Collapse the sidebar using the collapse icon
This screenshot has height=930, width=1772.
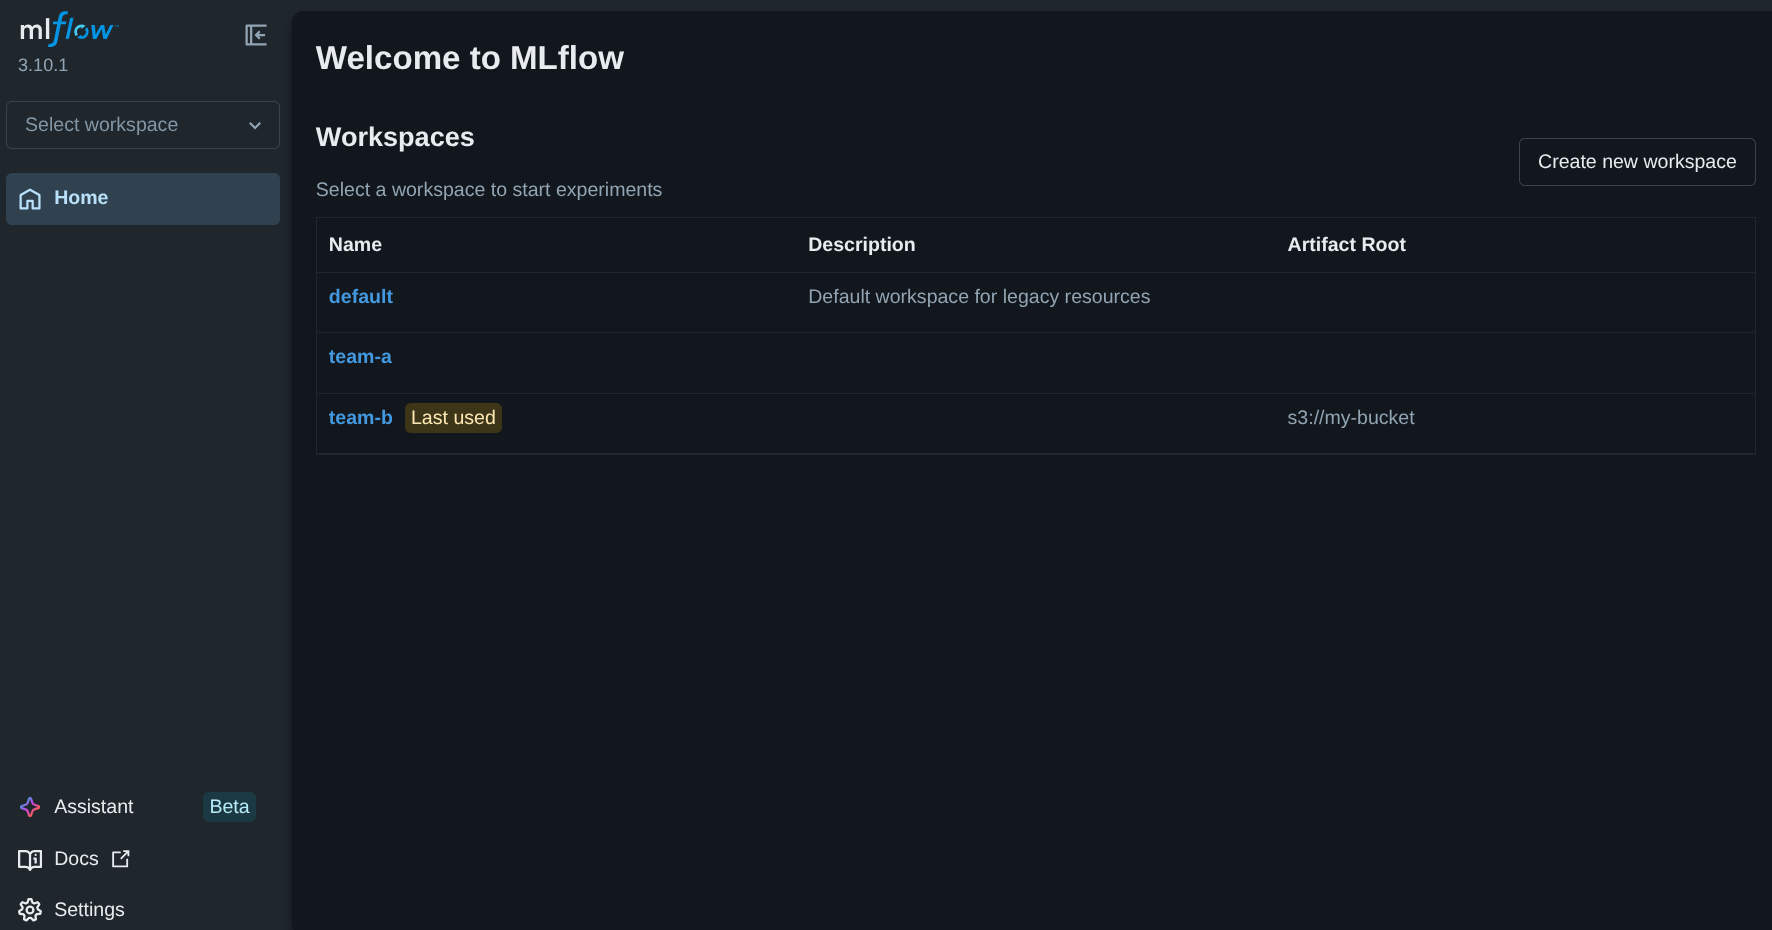(256, 34)
